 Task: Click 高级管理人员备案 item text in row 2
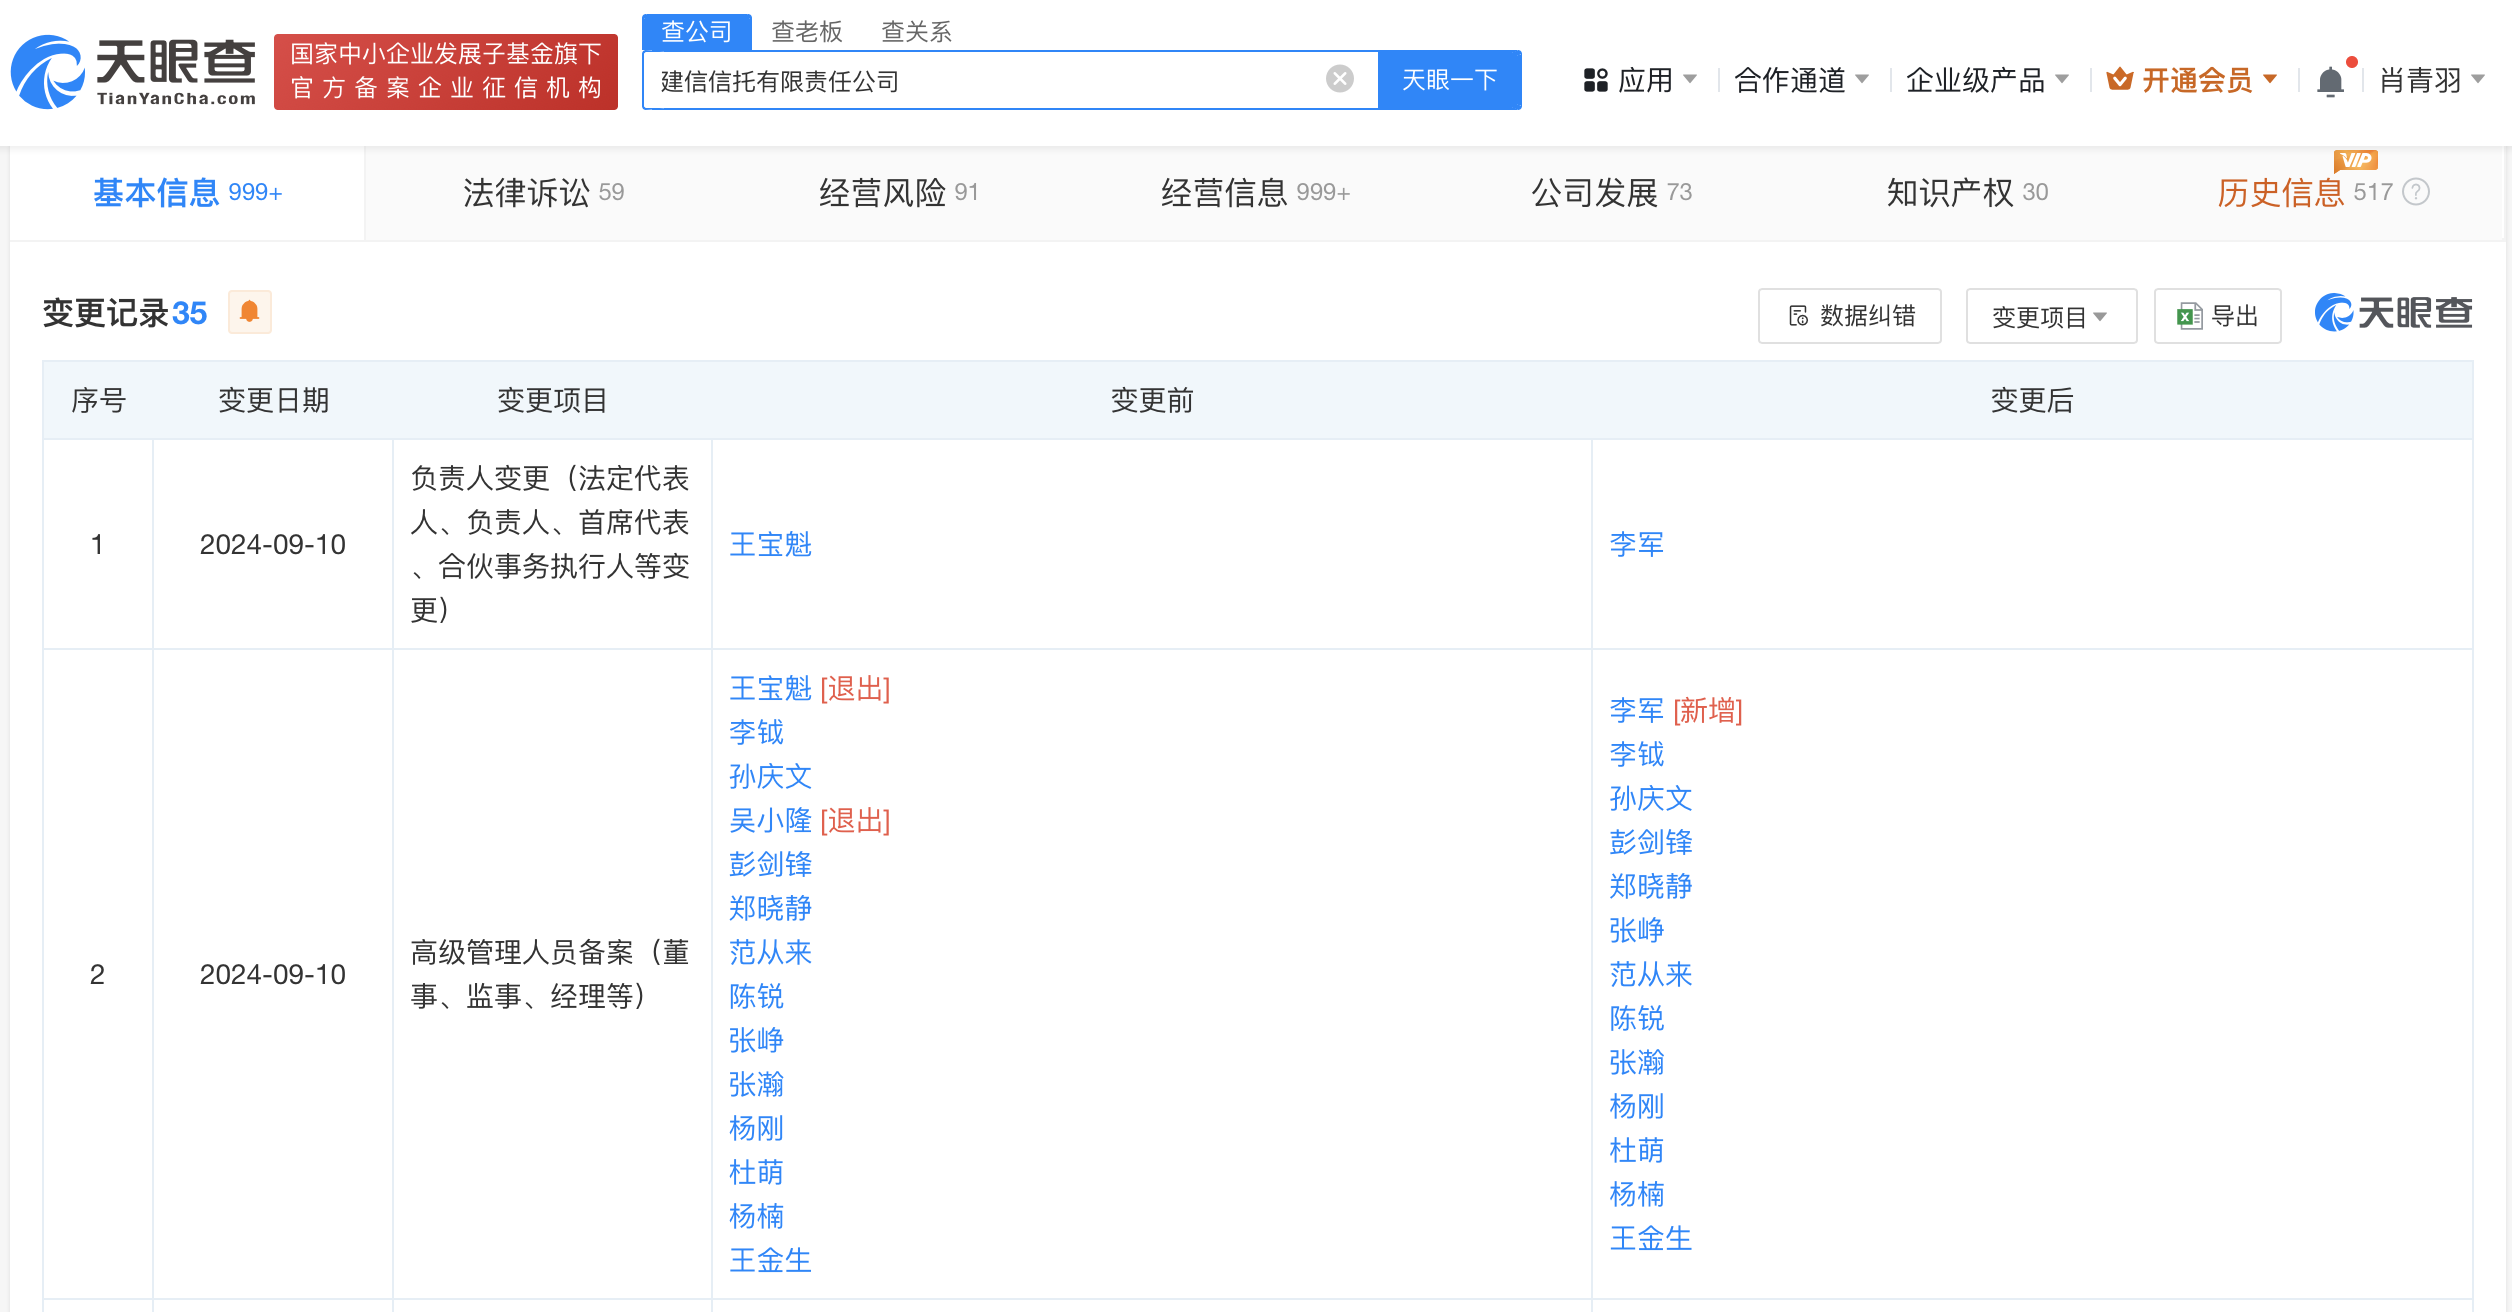pyautogui.click(x=550, y=974)
